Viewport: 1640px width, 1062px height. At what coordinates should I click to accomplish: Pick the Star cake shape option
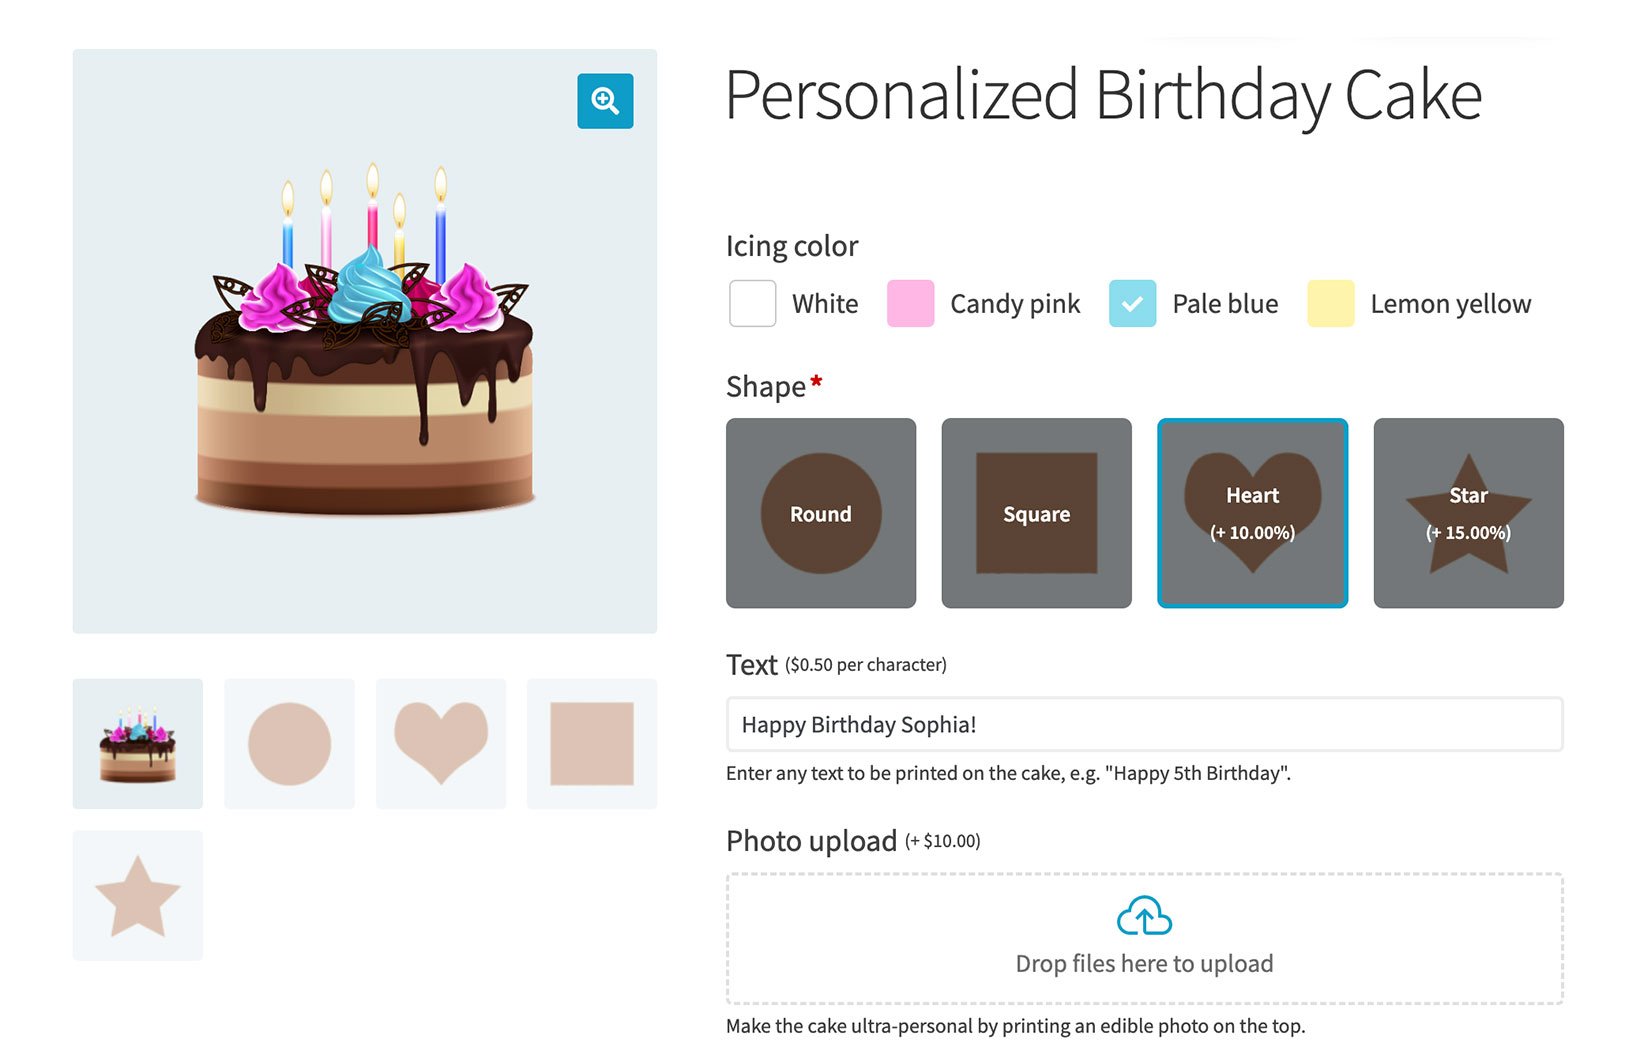tap(1468, 513)
